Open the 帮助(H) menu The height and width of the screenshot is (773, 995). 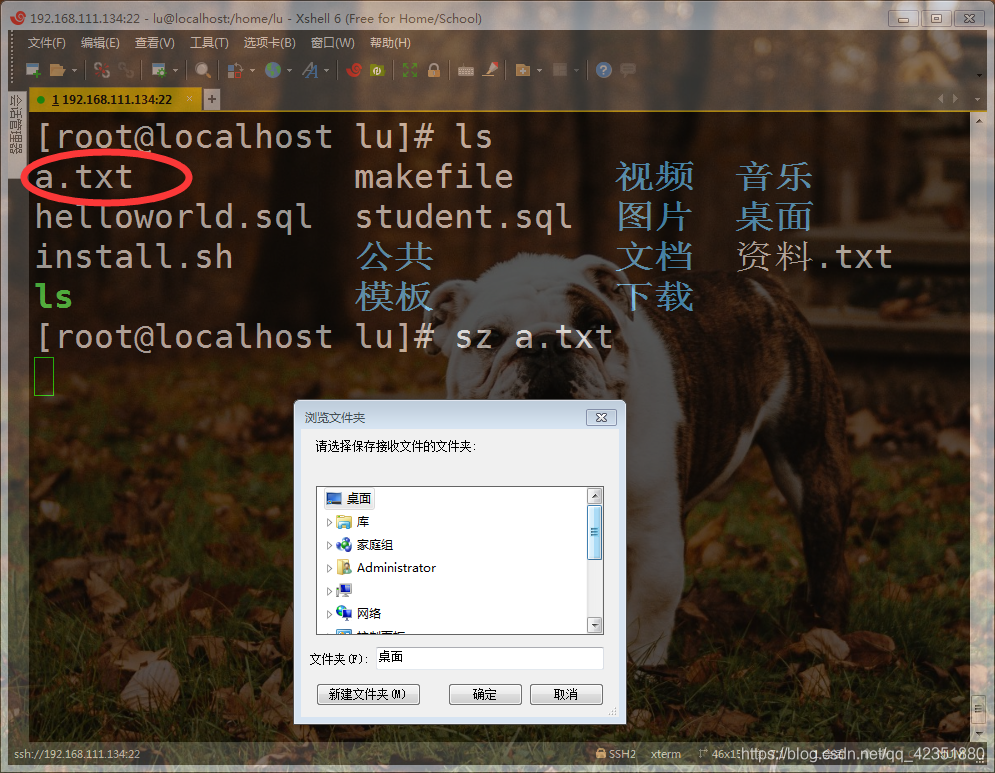tap(390, 43)
